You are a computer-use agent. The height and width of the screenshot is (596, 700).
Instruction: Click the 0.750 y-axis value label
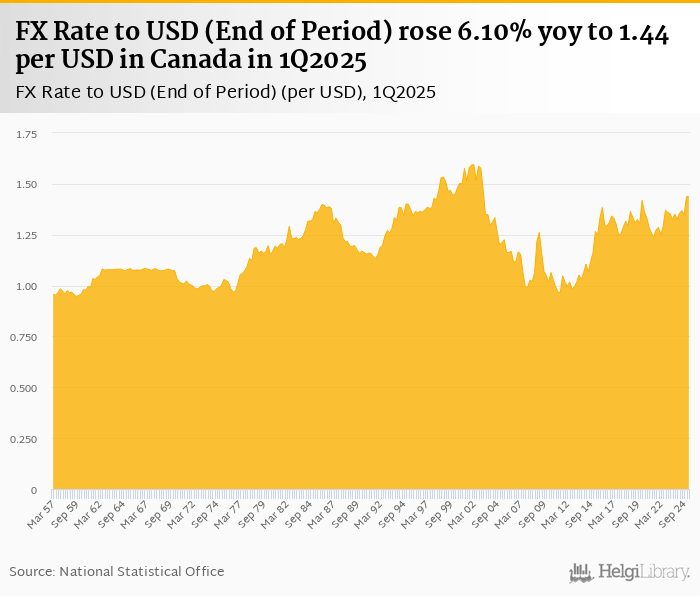(24, 338)
